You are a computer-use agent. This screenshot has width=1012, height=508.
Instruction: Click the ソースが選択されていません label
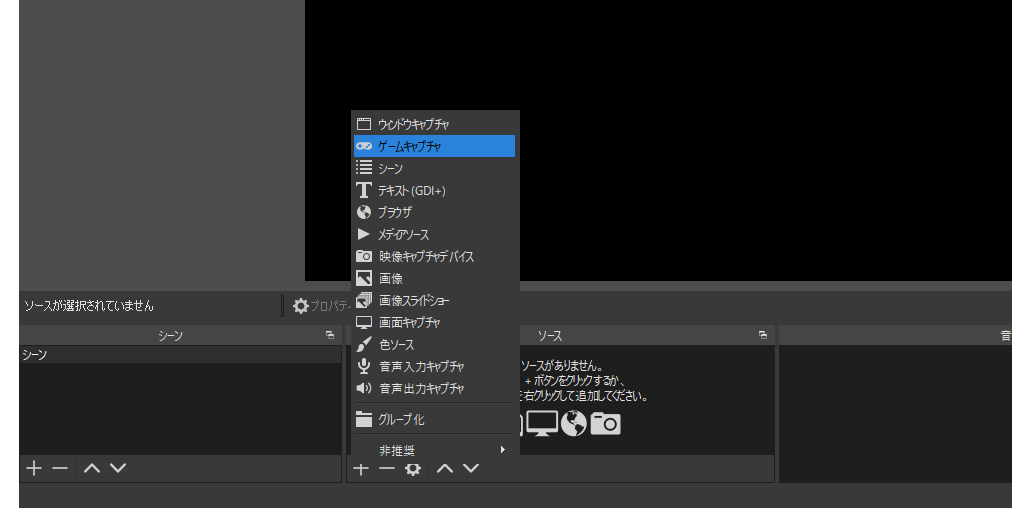click(89, 305)
